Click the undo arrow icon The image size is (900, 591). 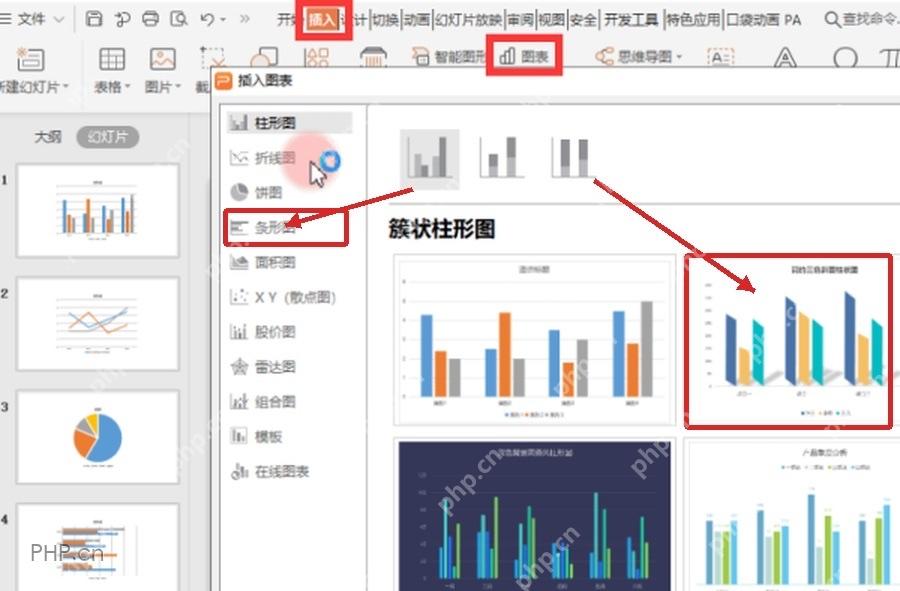(207, 19)
